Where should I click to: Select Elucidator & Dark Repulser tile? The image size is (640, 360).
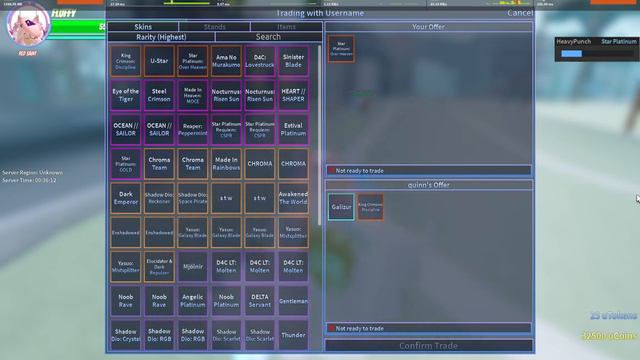pos(159,267)
